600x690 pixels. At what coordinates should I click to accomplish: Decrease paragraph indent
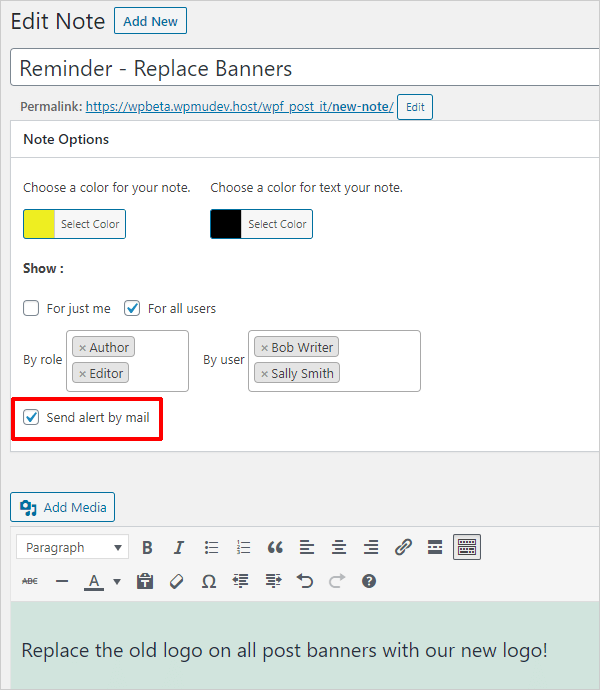click(x=241, y=581)
